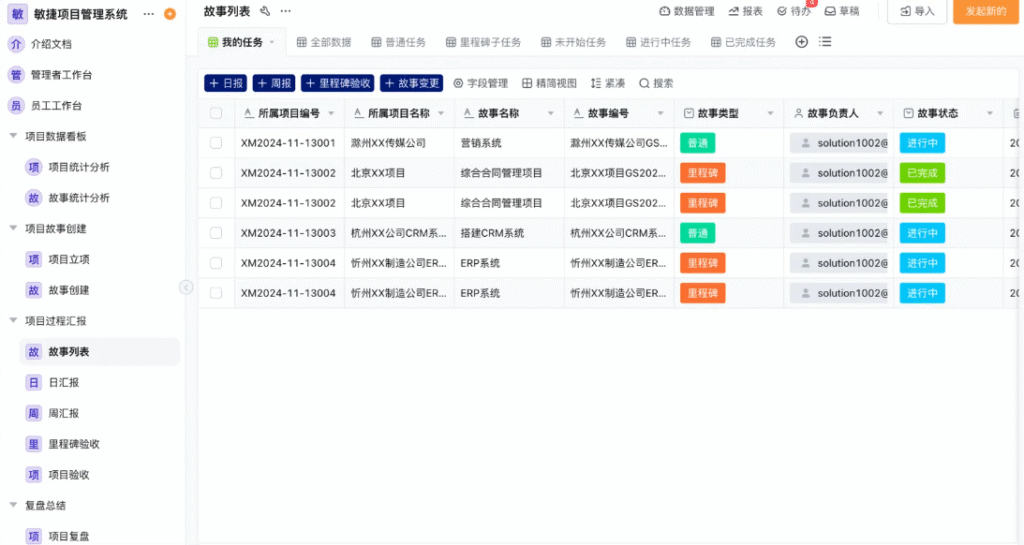Switch to the 已完成任务 tab
The image size is (1024, 545).
[x=743, y=42]
